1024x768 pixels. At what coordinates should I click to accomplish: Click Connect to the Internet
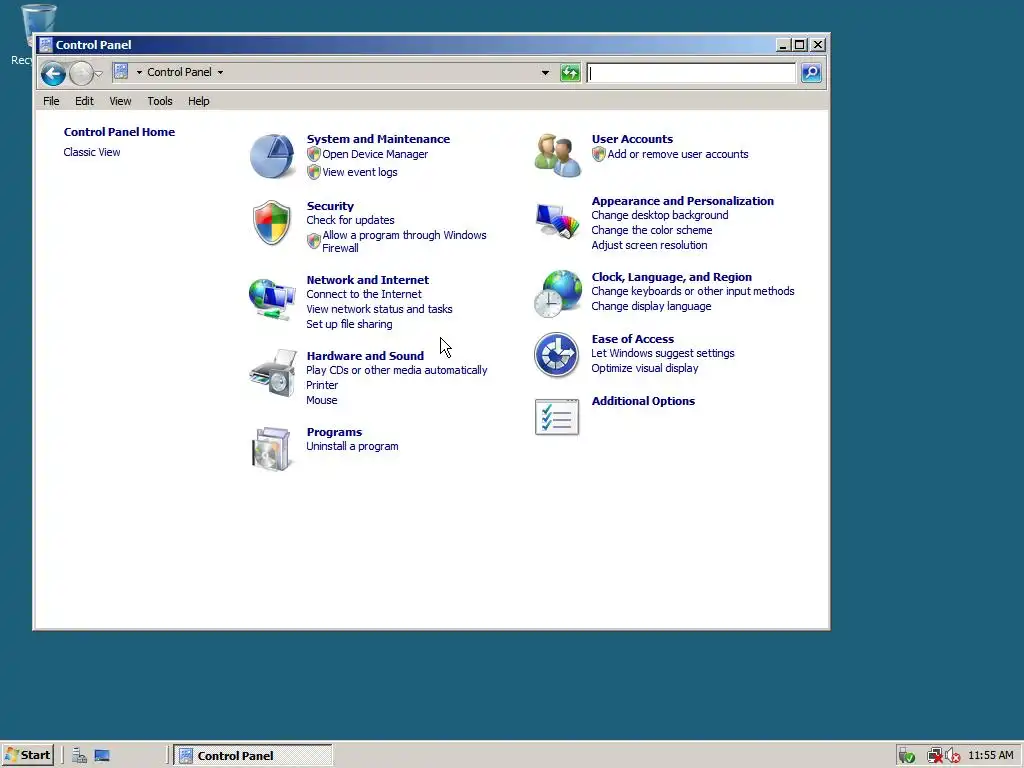pos(364,294)
